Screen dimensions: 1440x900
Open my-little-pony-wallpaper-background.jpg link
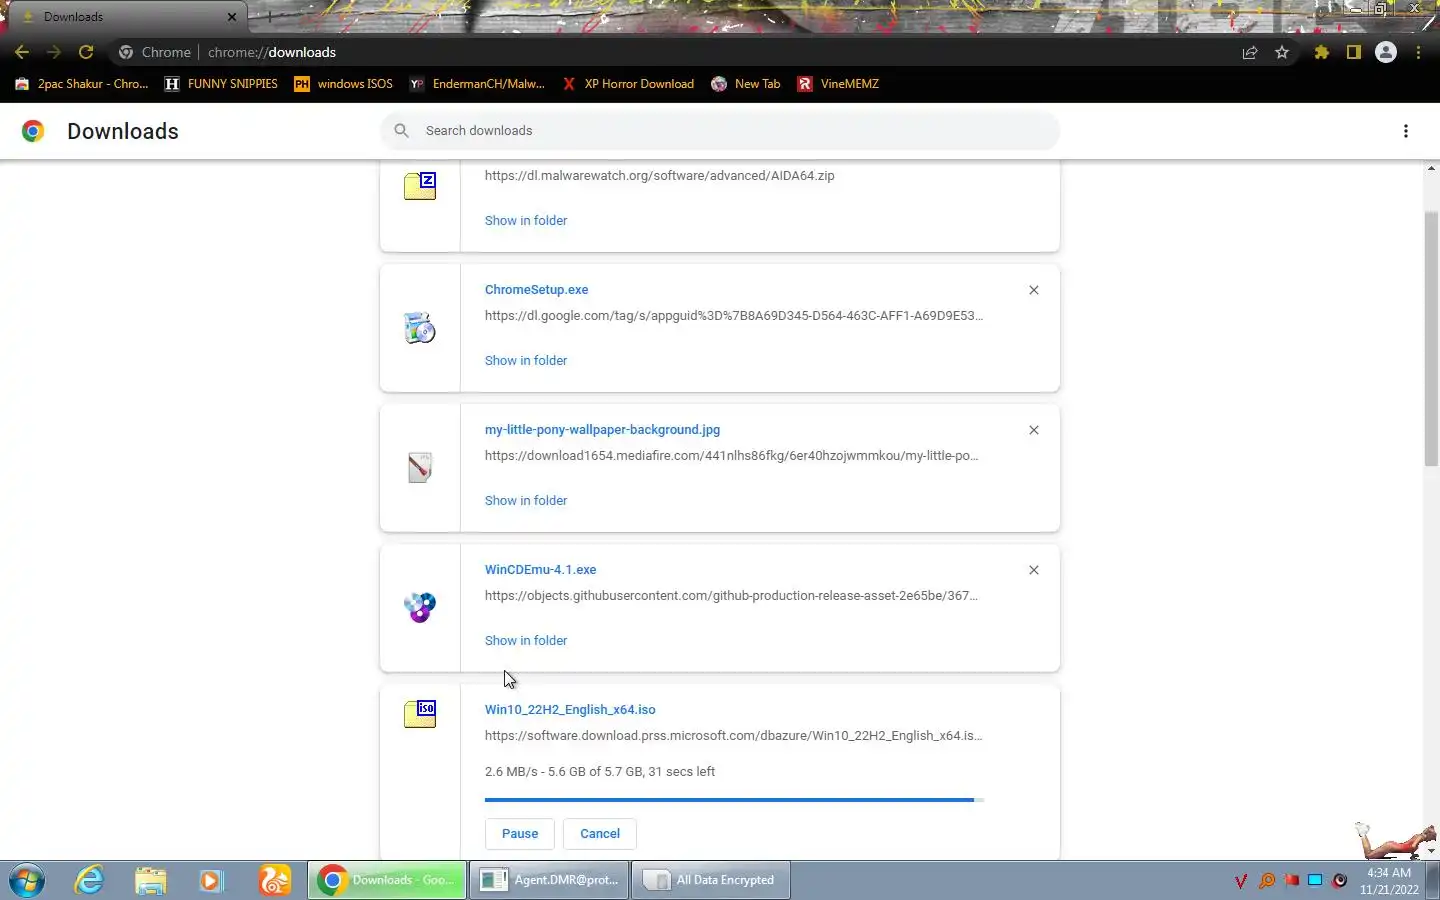pos(602,430)
